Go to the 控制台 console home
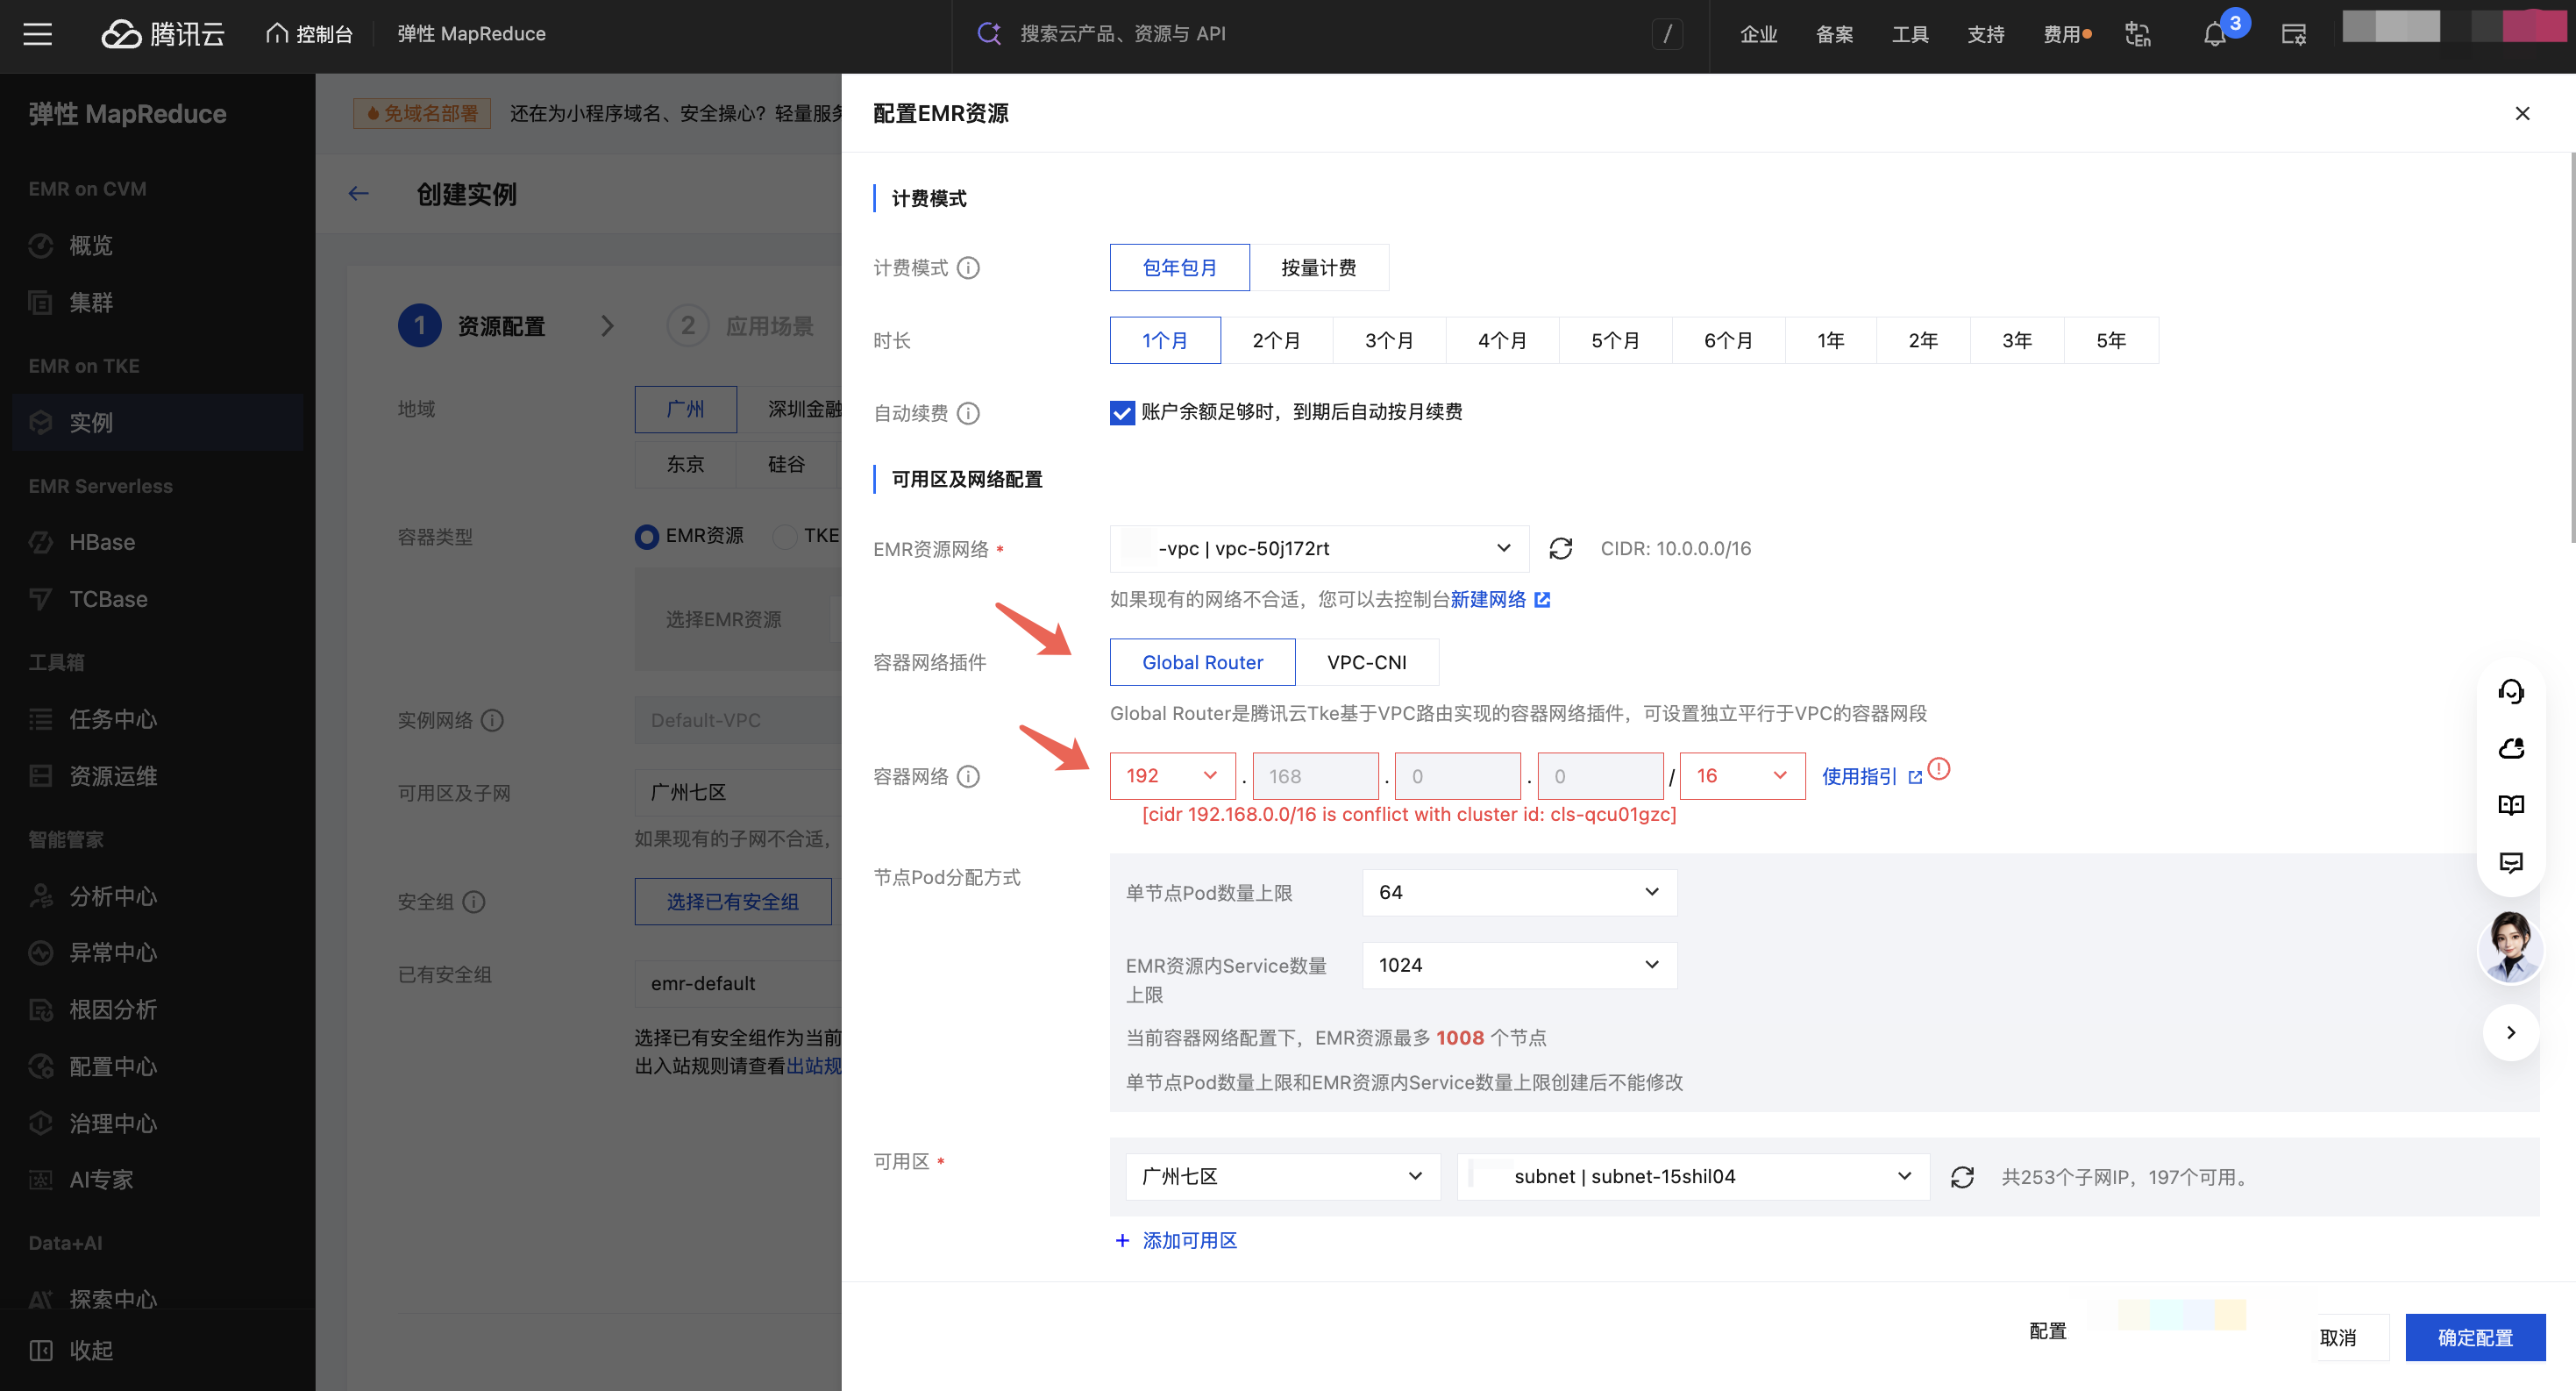 [309, 34]
